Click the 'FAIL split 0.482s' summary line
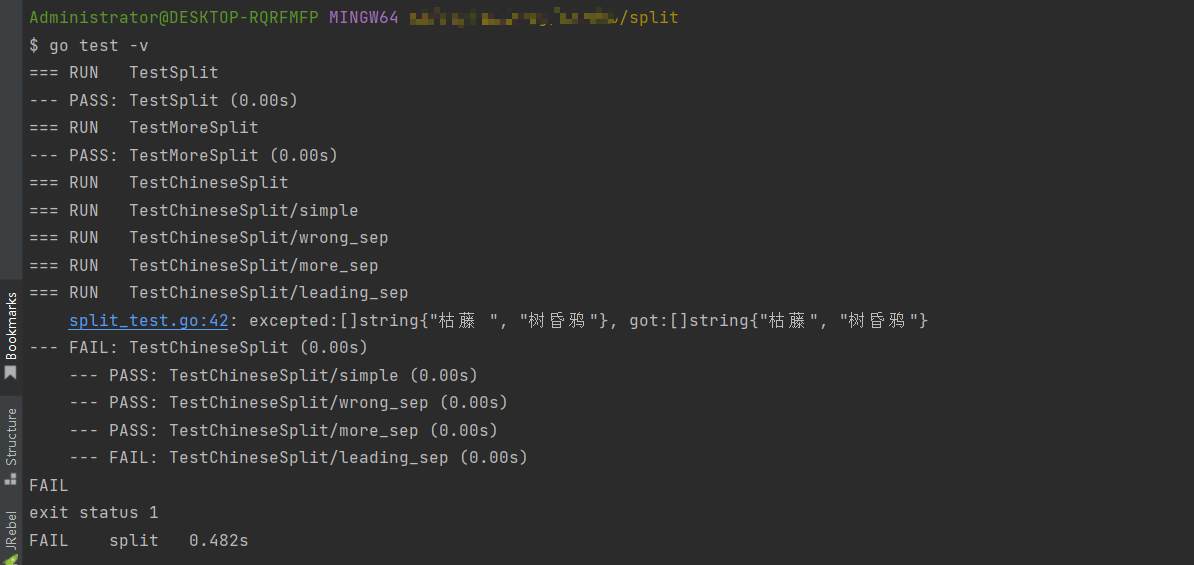Screen dimensions: 1194x565 (138, 540)
